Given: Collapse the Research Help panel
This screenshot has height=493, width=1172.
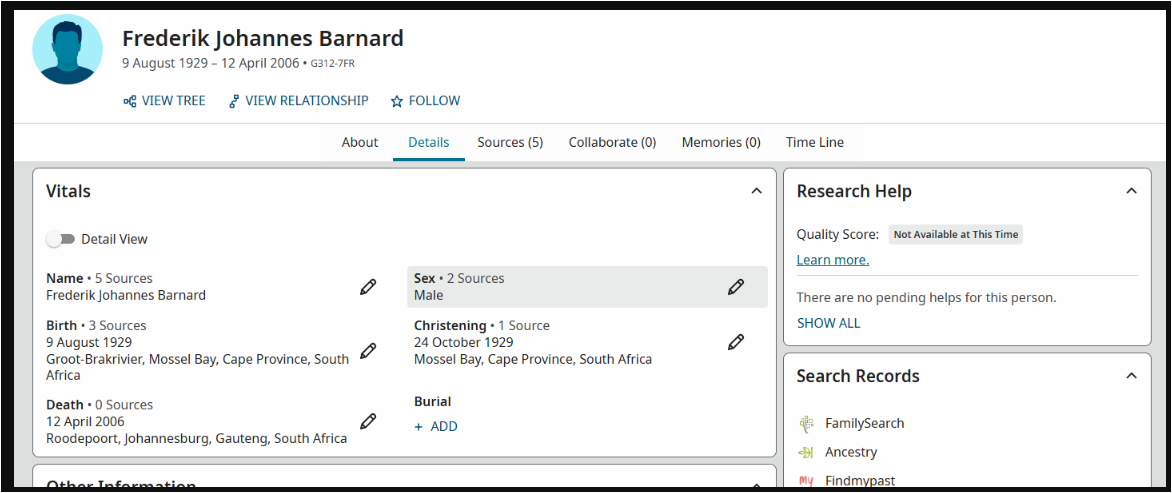Looking at the screenshot, I should click(x=1131, y=191).
